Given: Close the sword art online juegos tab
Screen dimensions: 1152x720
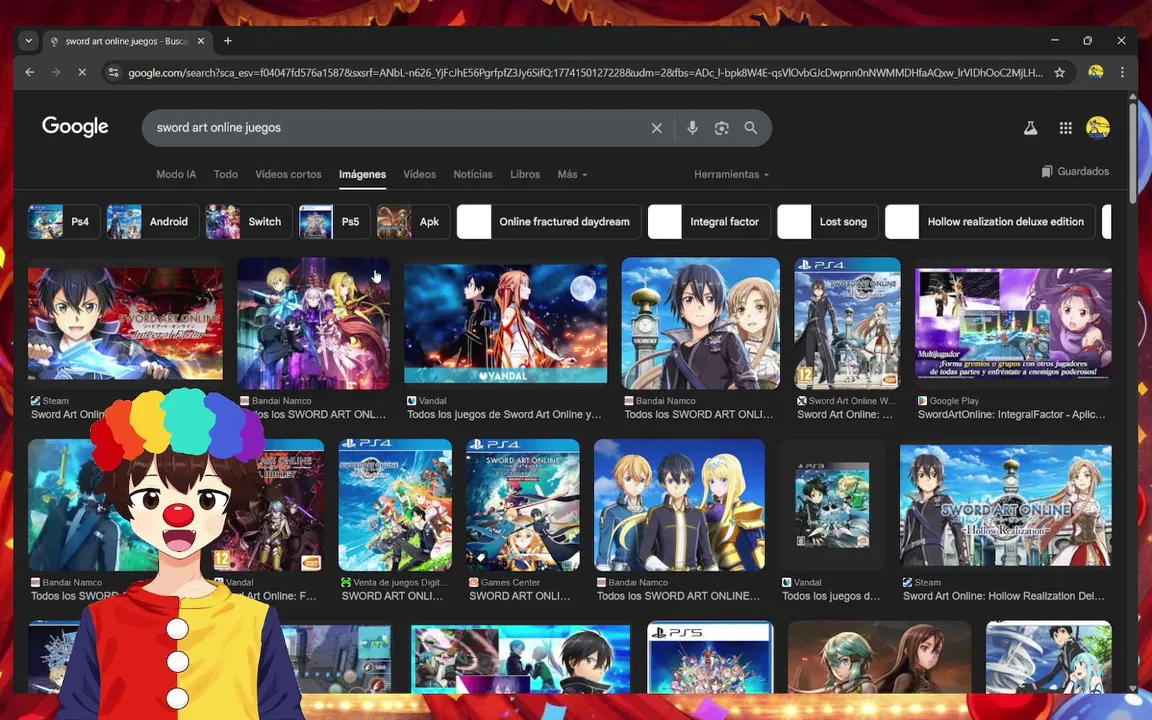Looking at the screenshot, I should click(x=201, y=41).
